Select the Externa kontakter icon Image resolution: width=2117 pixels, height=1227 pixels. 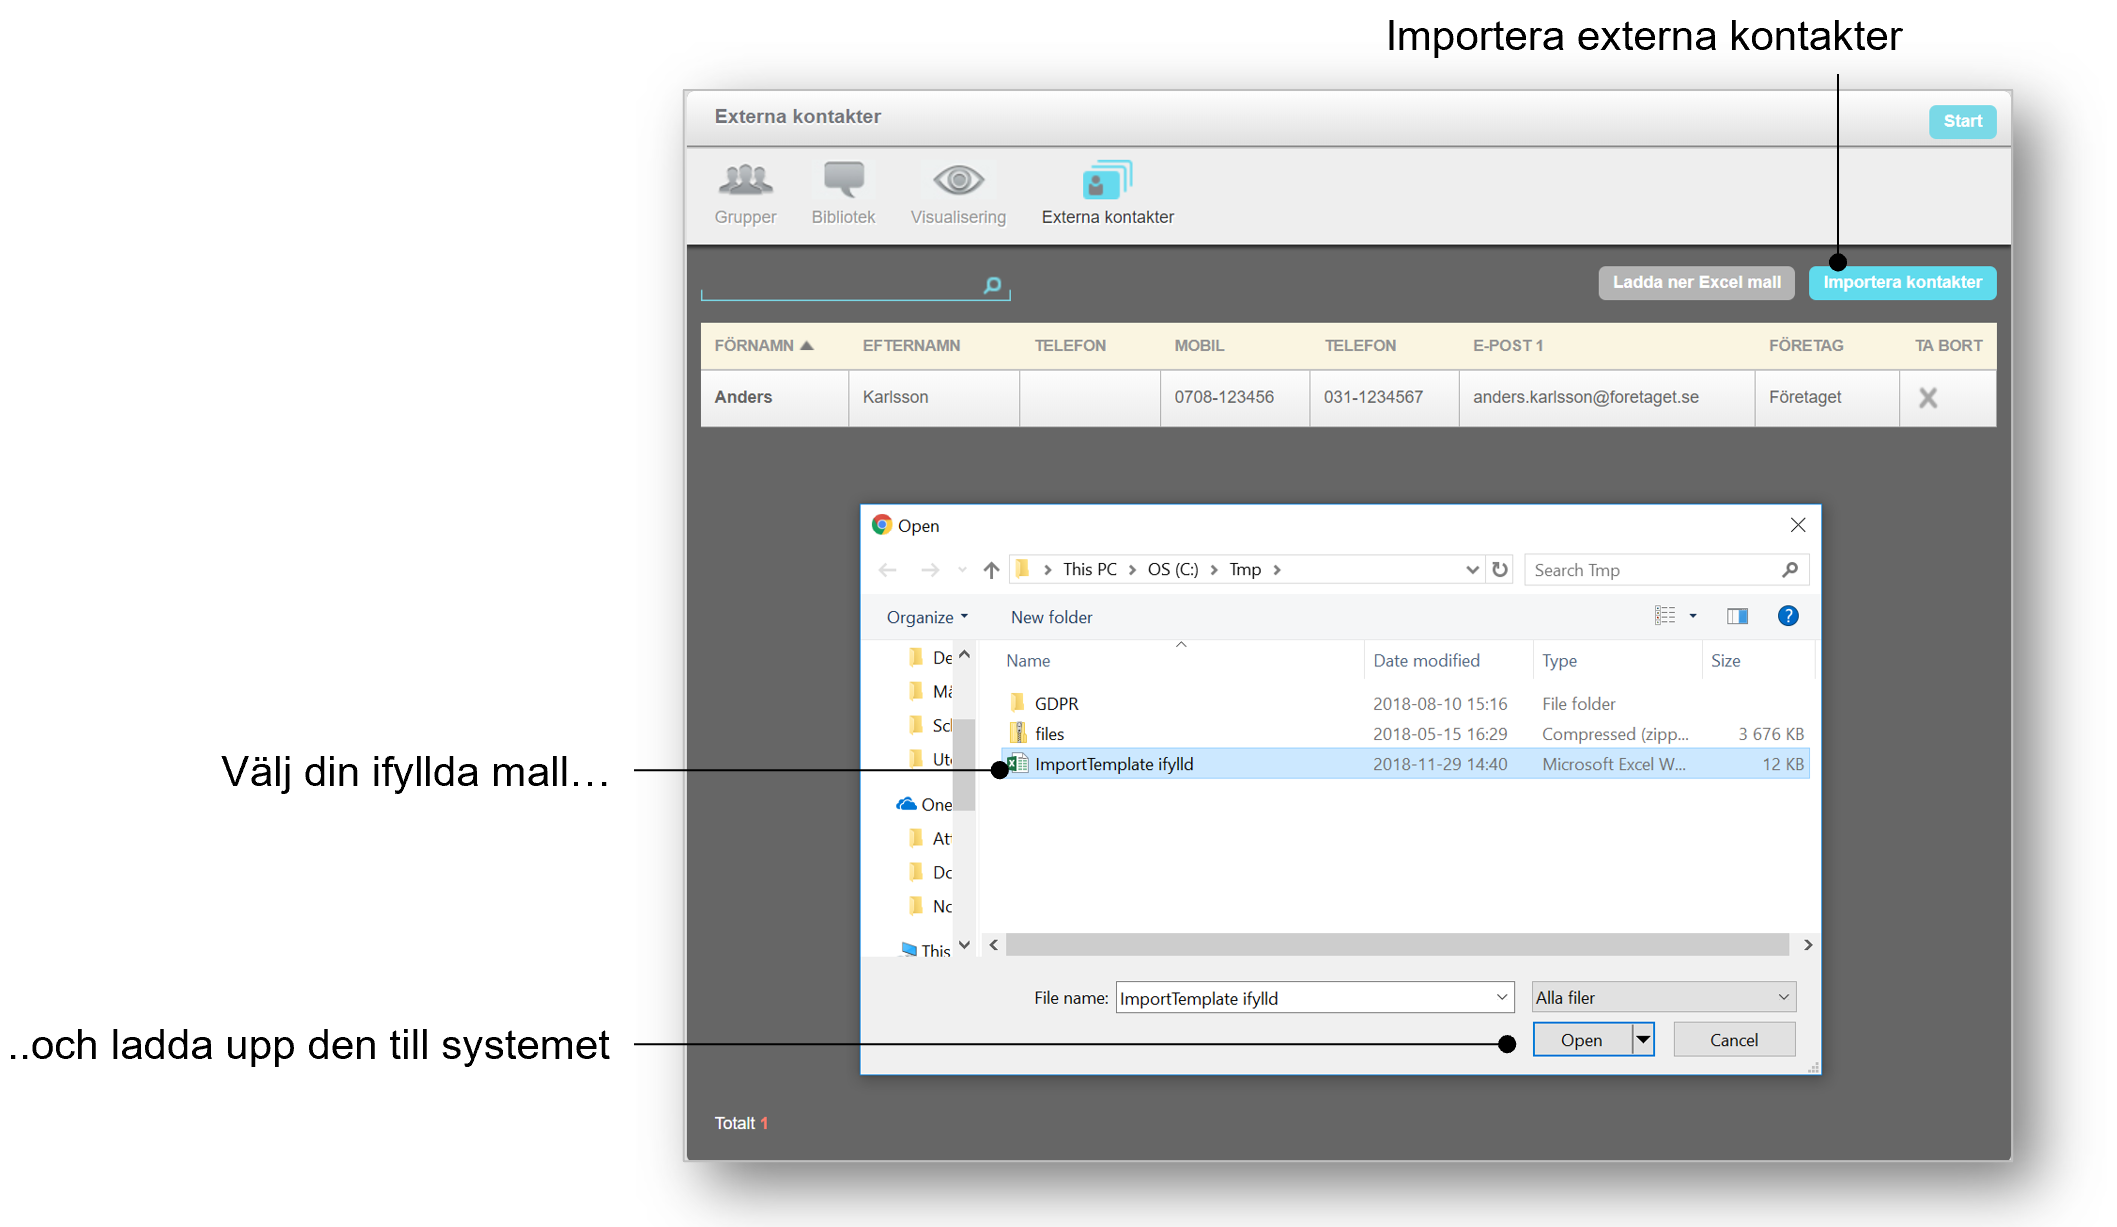point(1107,180)
